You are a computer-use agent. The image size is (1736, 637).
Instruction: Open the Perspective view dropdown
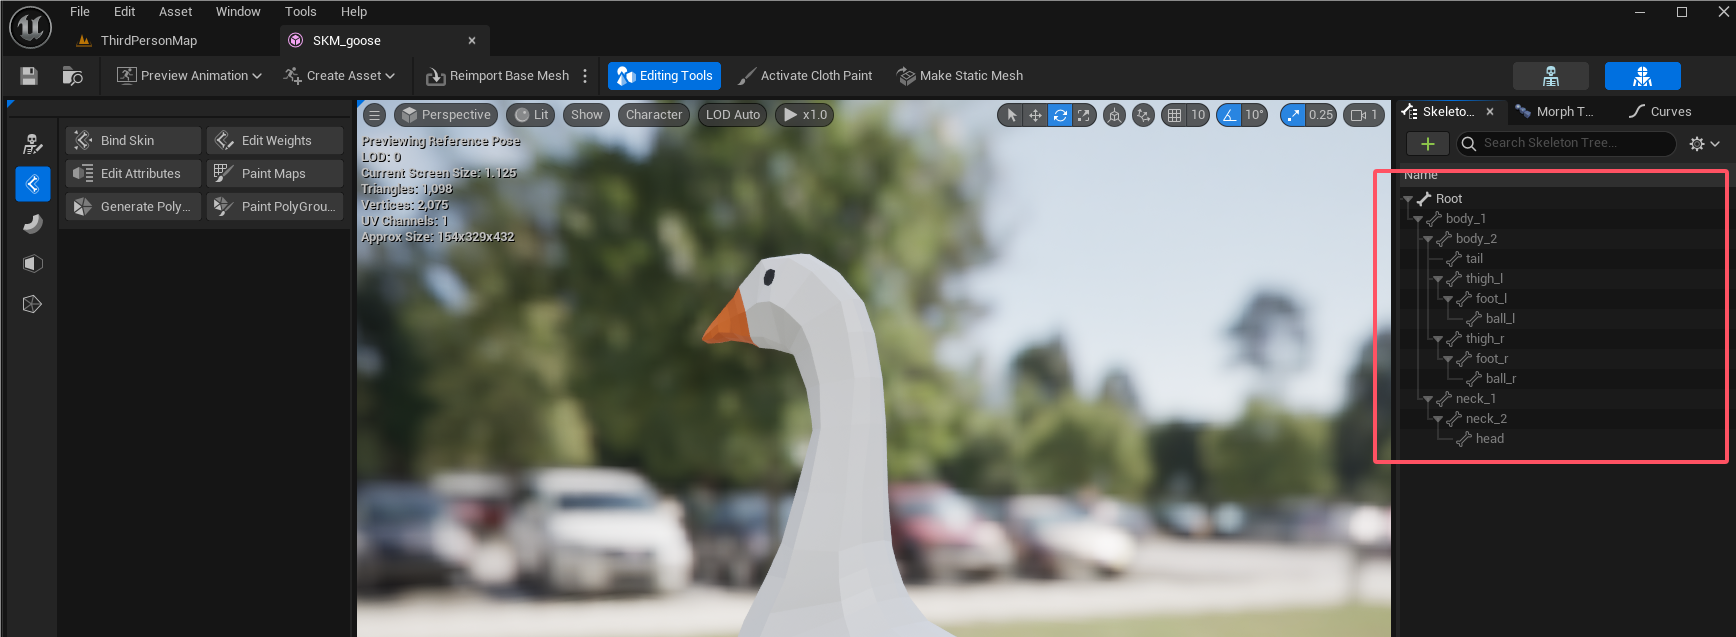(x=447, y=115)
